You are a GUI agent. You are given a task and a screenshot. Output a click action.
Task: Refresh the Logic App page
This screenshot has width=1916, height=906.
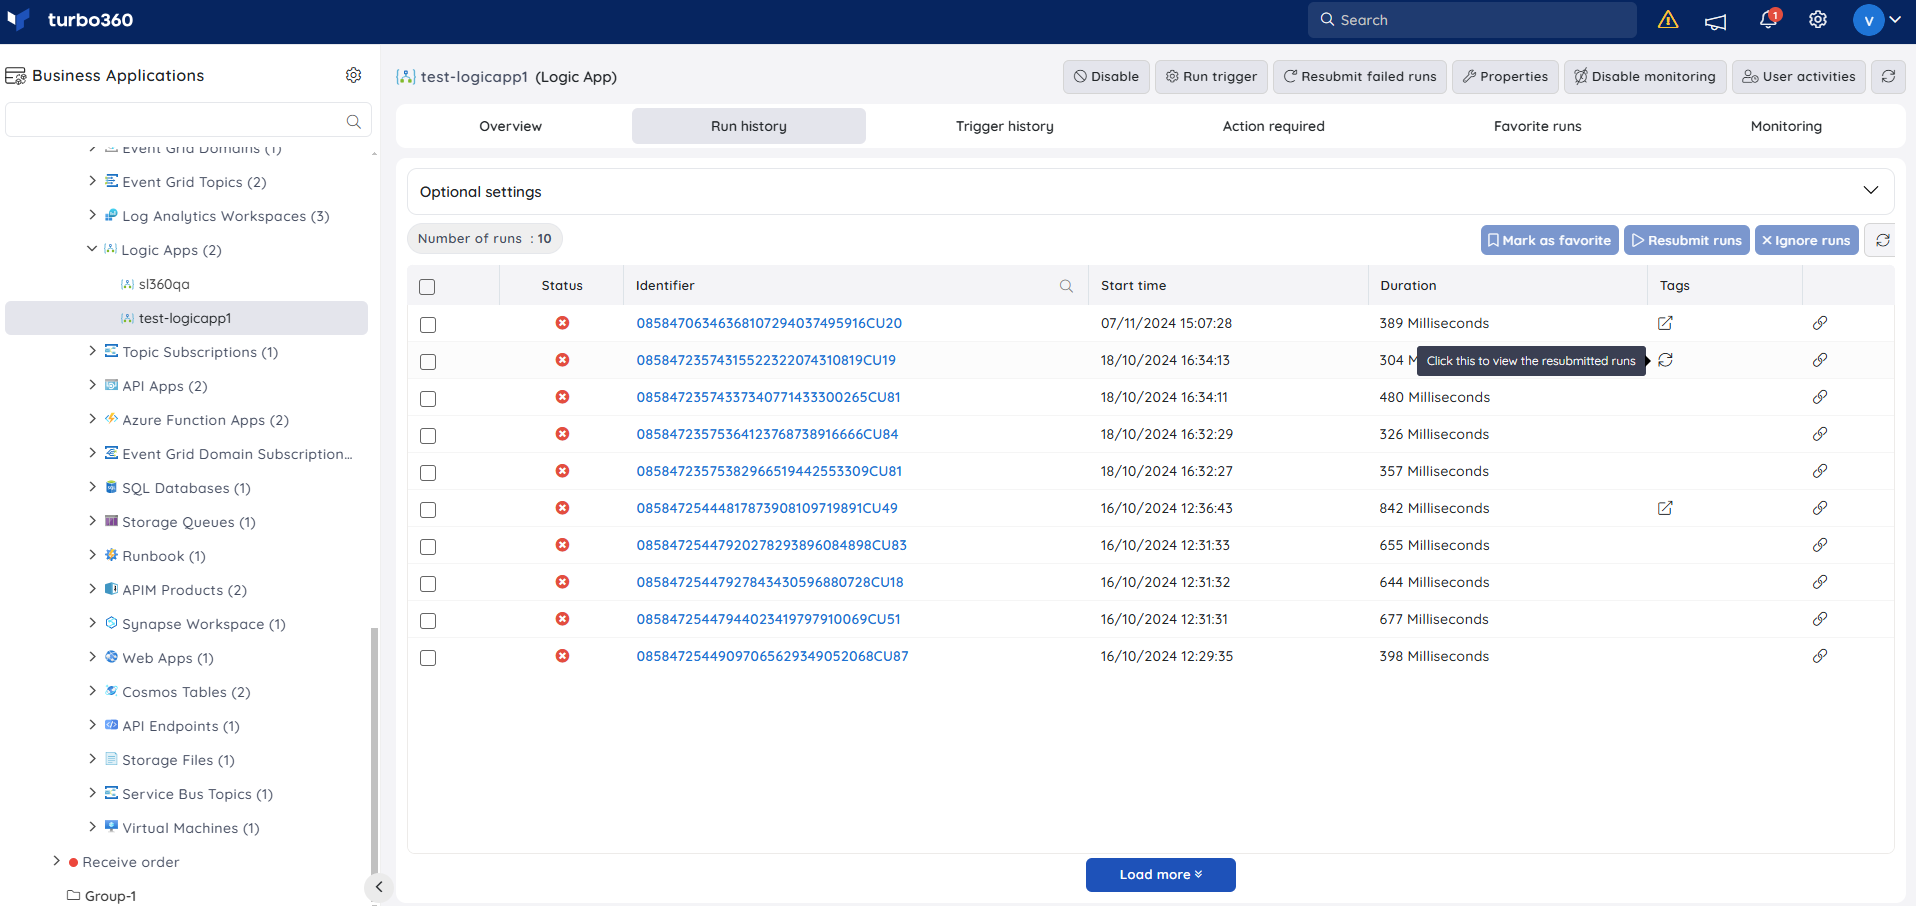coord(1888,76)
